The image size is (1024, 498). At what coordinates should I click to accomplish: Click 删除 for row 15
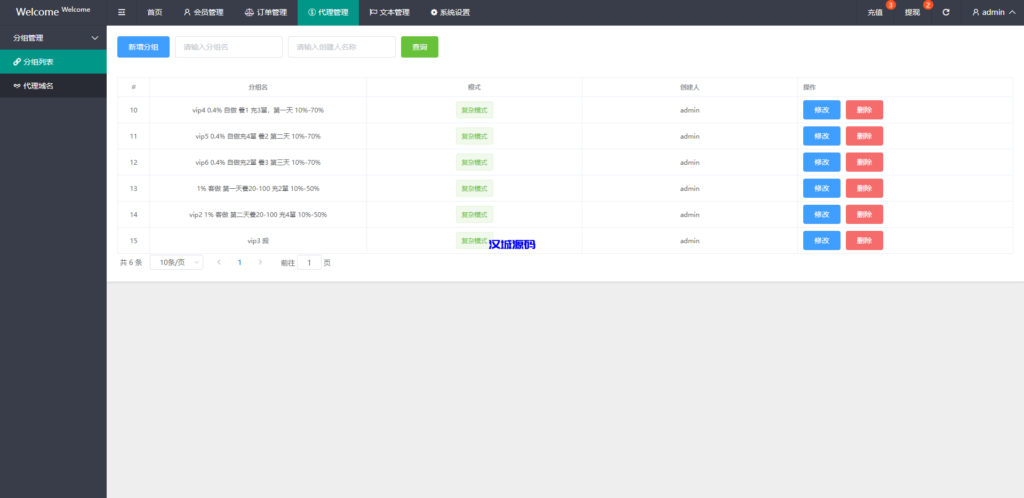[x=864, y=240]
